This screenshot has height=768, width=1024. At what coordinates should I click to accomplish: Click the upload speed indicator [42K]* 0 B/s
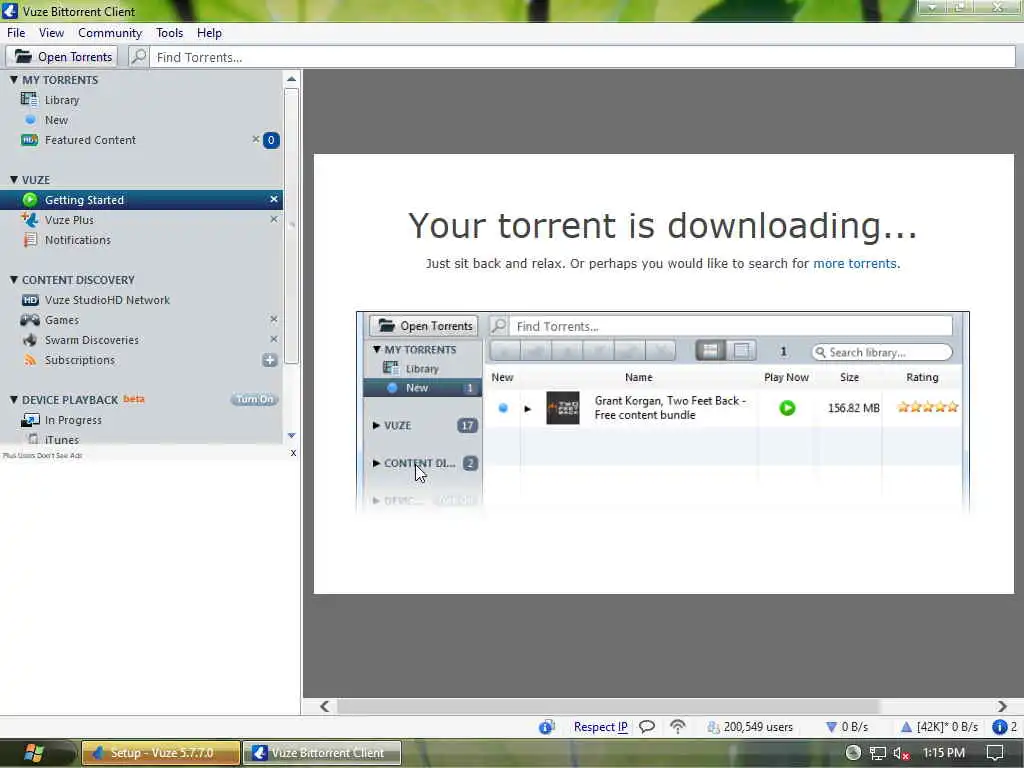pos(939,727)
